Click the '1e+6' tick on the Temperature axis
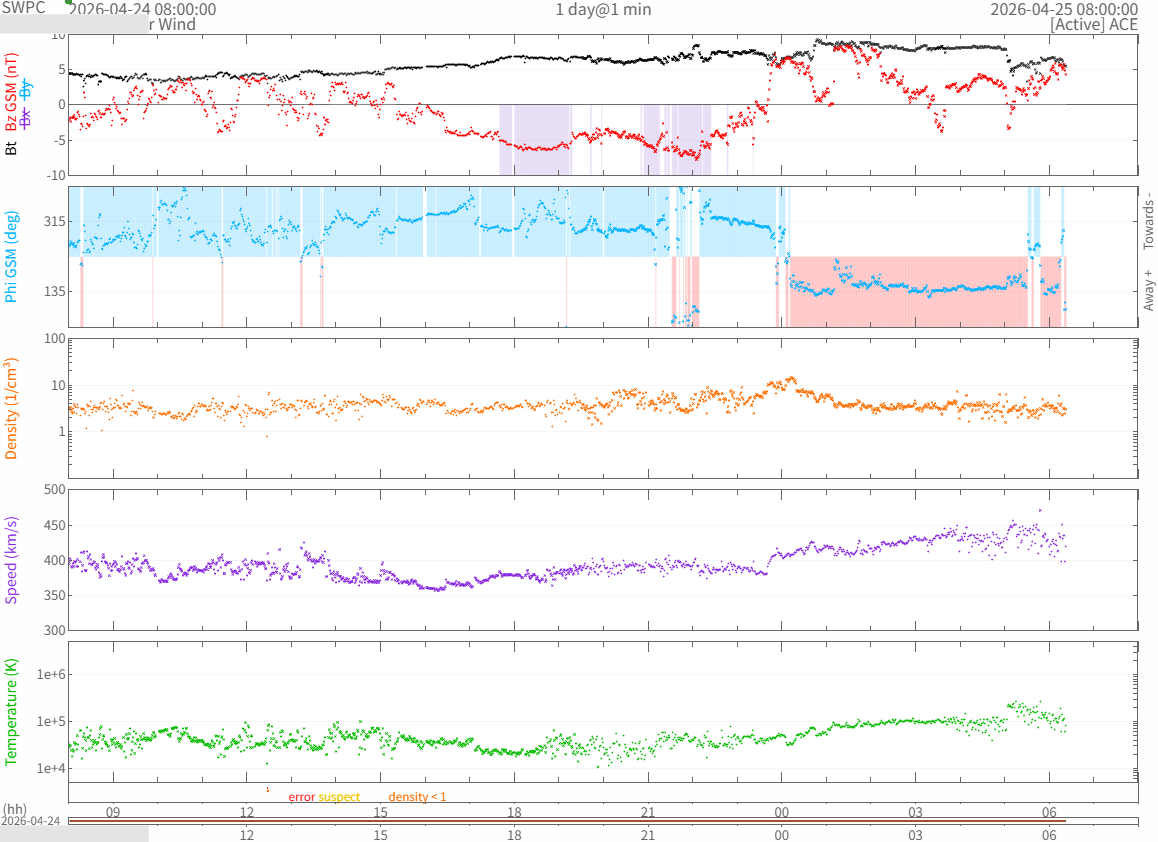This screenshot has width=1158, height=842. [51, 674]
